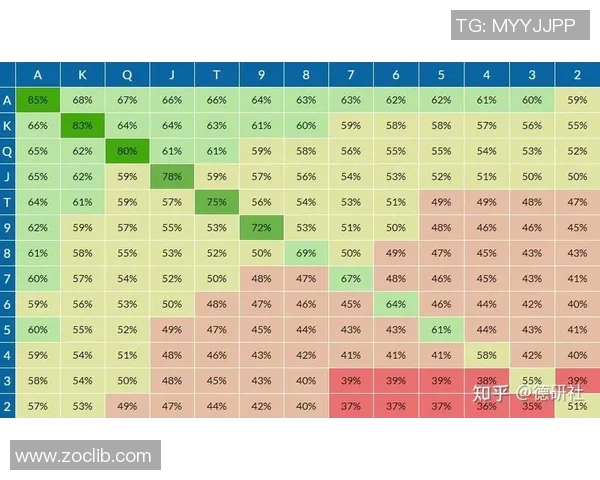The width and height of the screenshot is (600, 480).
Task: Select the 7 column header
Action: click(350, 75)
